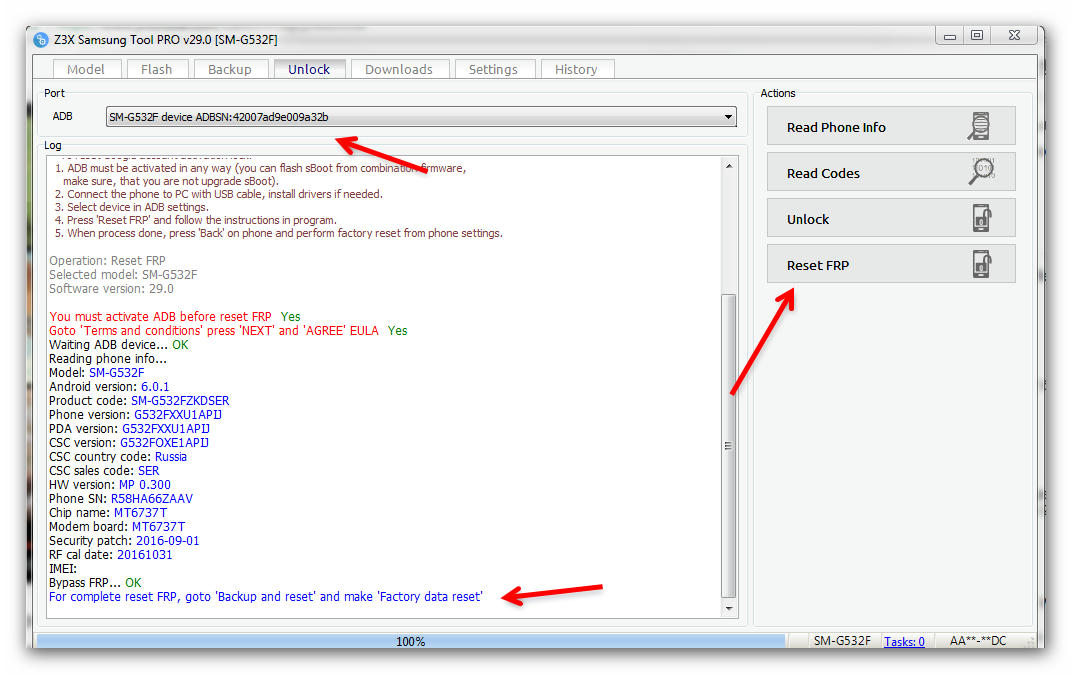This screenshot has height=674, width=1072.
Task: Click 'Waiting ADB device... OK' log line
Action: pos(118,345)
